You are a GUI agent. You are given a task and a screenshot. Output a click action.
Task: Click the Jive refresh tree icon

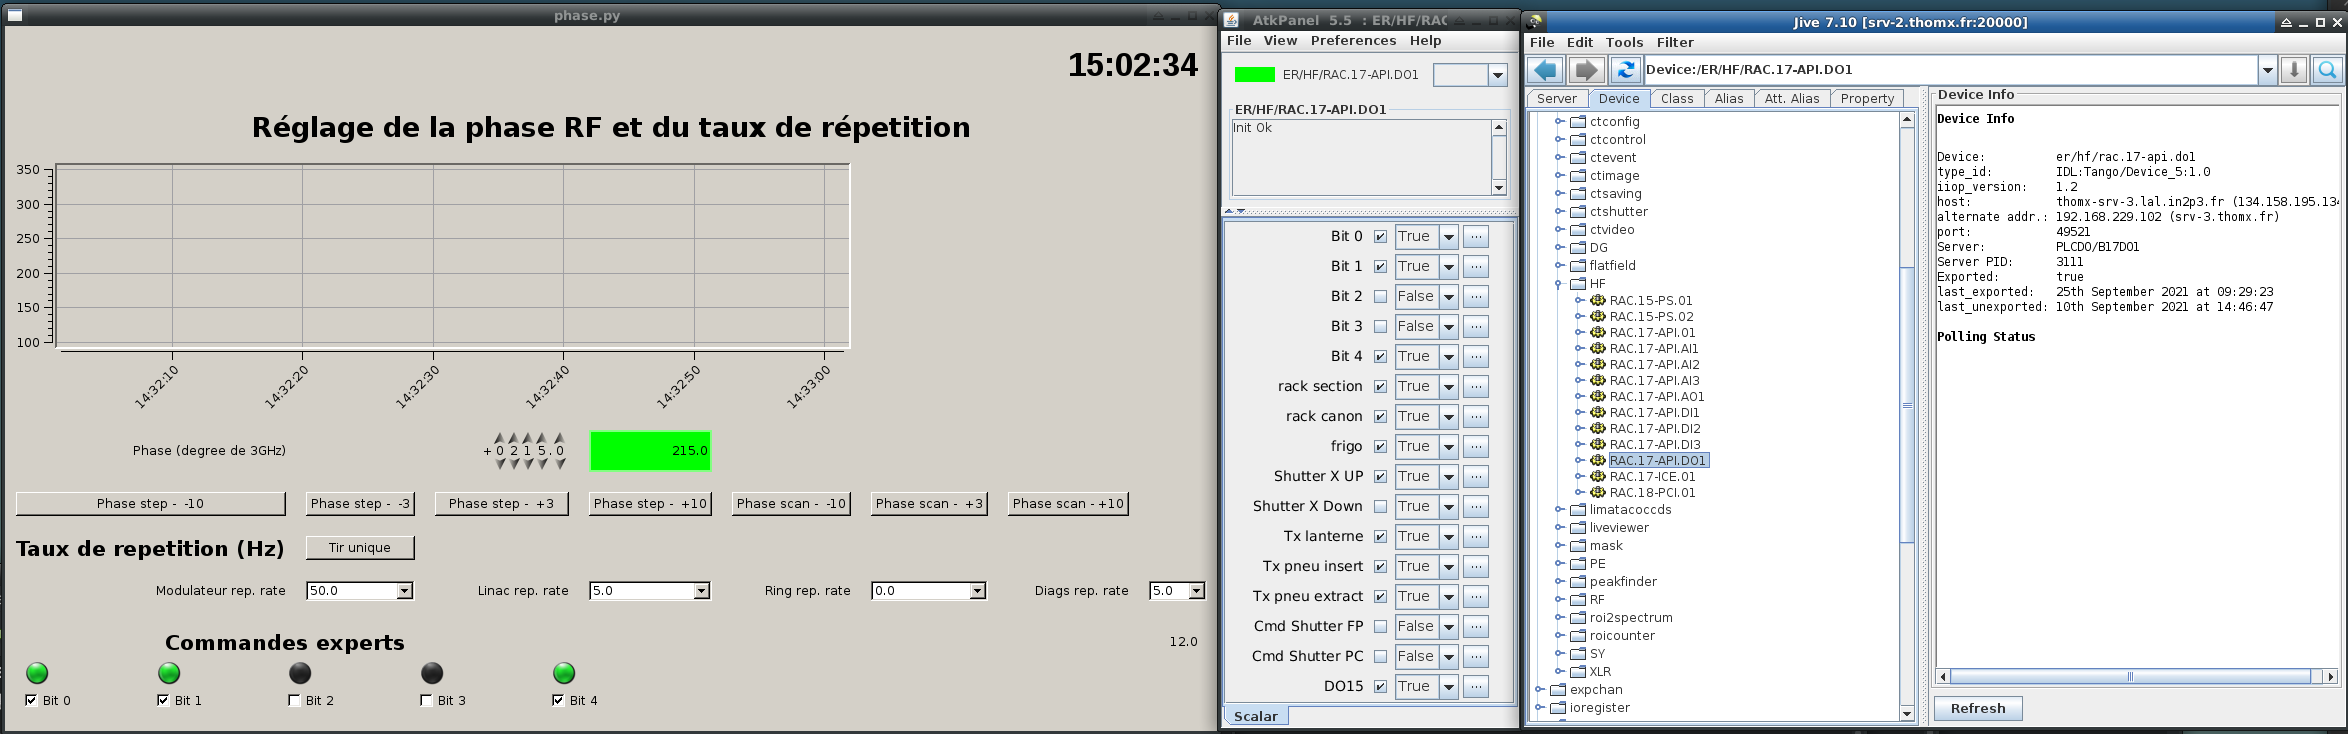[1625, 70]
